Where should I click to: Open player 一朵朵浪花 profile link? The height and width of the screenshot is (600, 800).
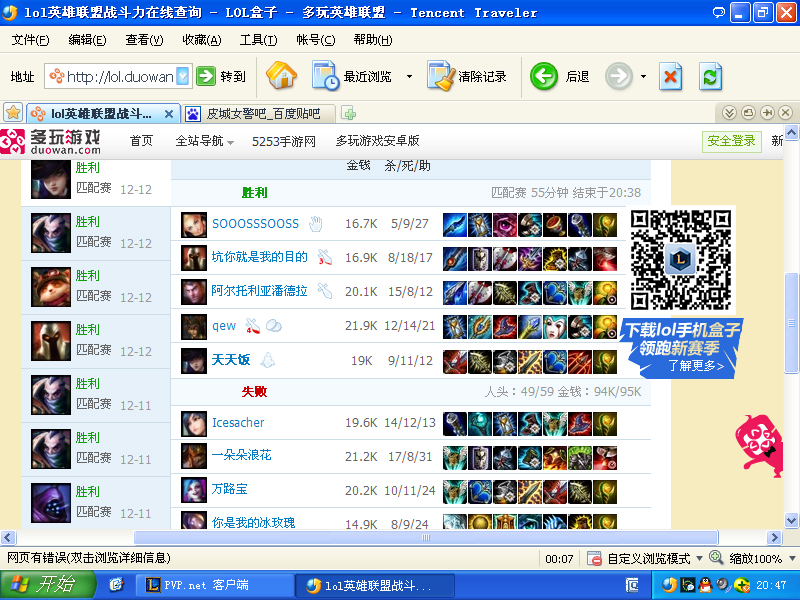pos(241,455)
